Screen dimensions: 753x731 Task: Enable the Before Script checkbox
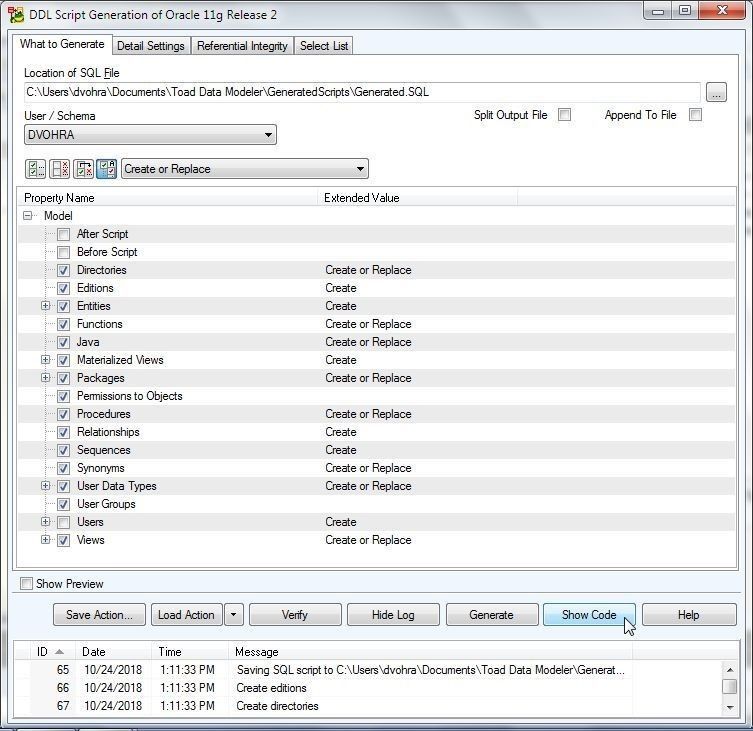click(63, 252)
